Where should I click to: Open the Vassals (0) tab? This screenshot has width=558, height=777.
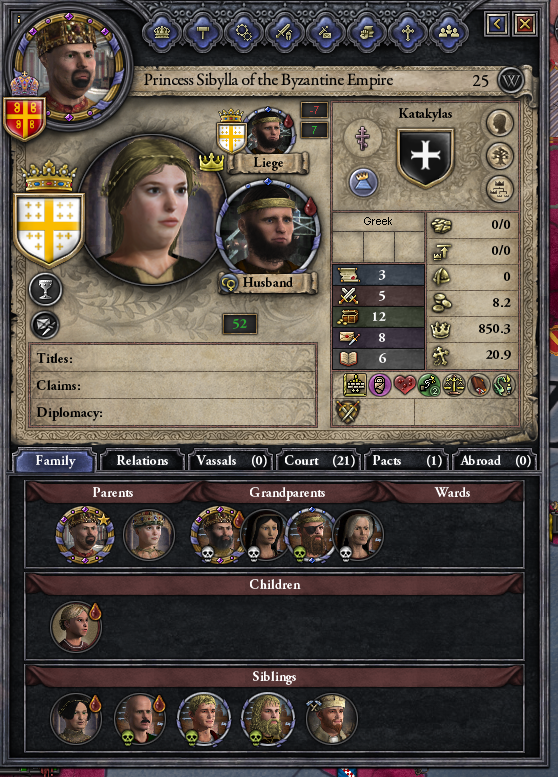pos(231,461)
